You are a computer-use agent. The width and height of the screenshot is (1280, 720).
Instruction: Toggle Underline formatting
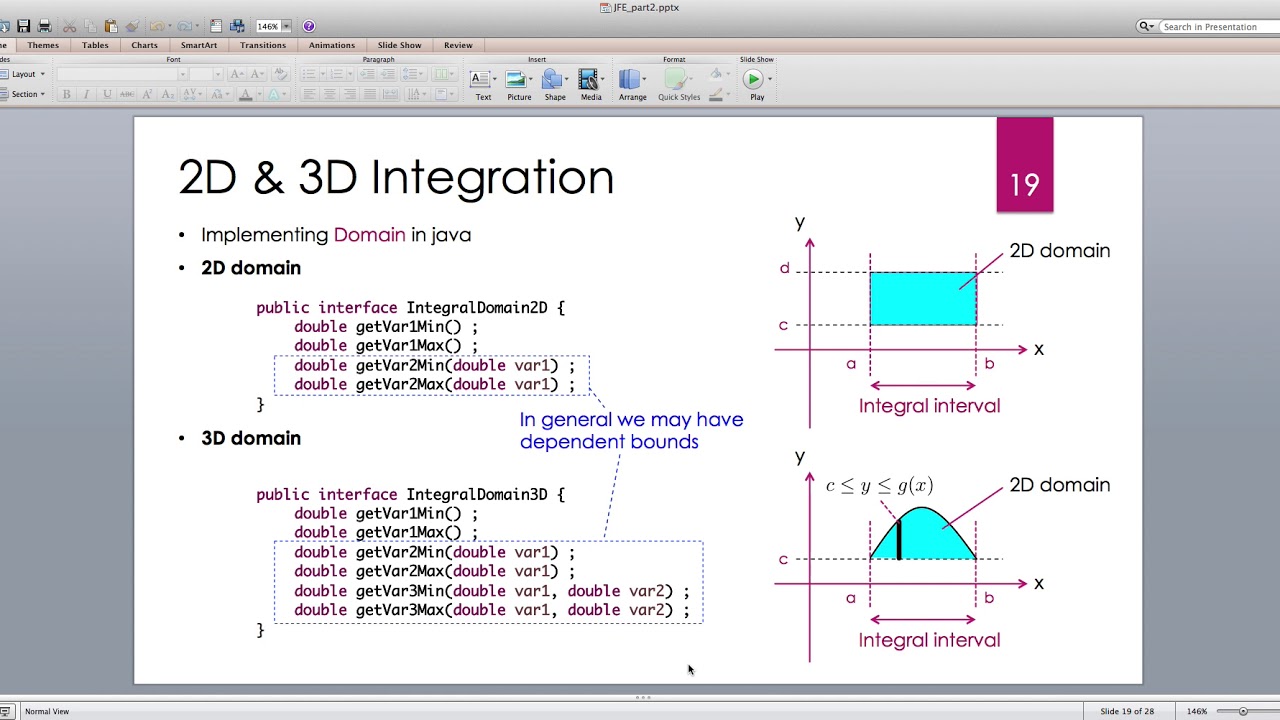click(107, 94)
